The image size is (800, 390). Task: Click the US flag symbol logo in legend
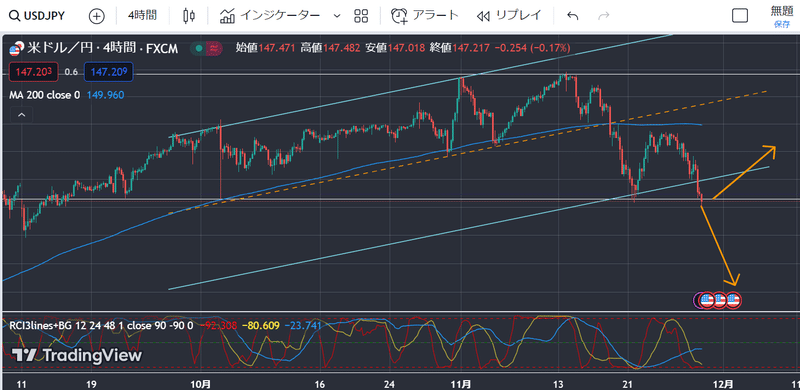(15, 50)
